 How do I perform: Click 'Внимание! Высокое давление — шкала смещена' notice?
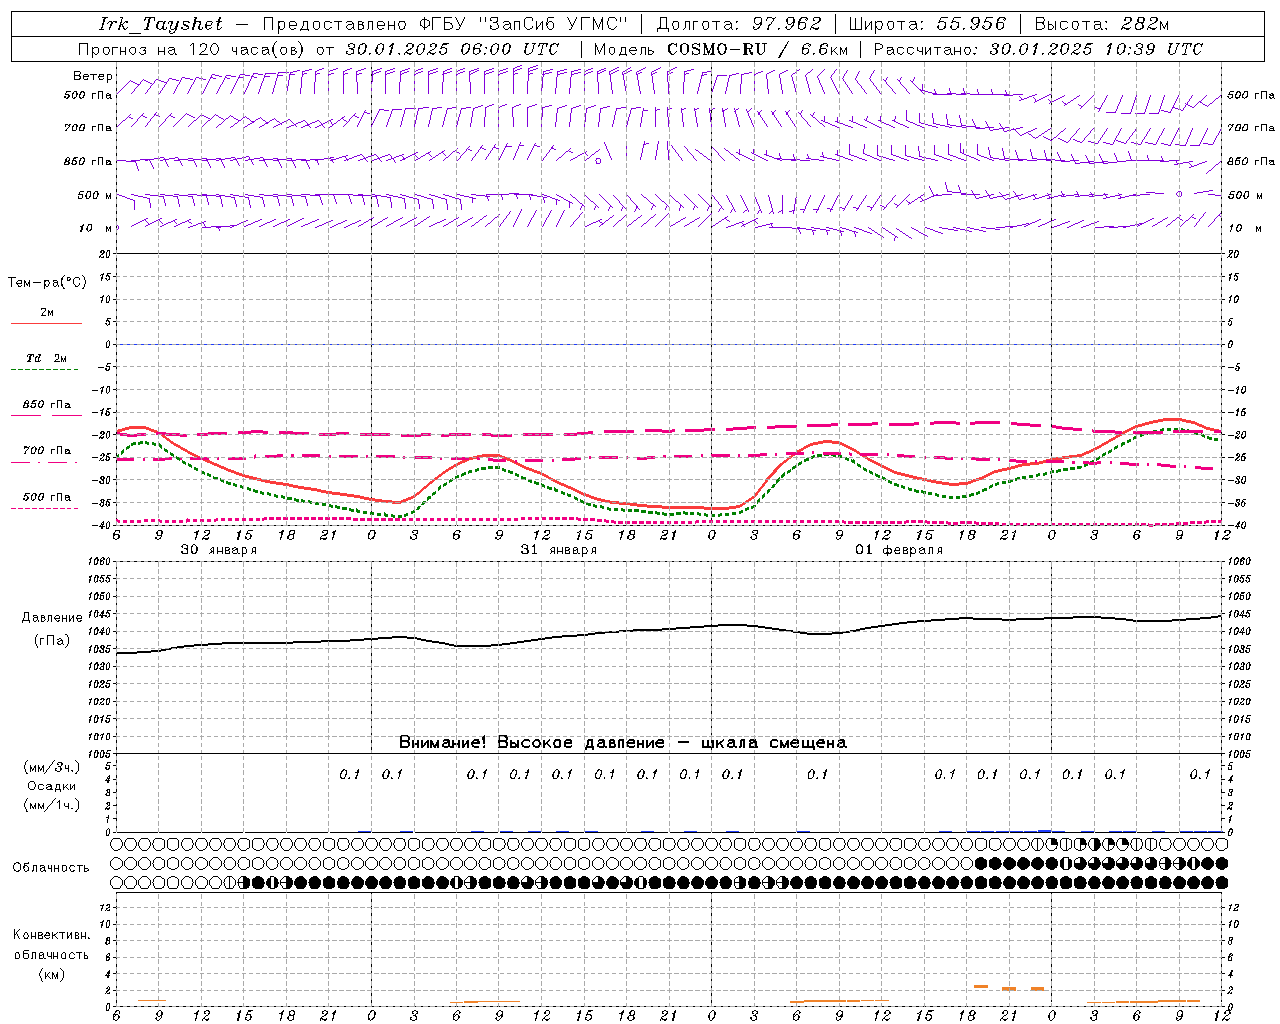tap(623, 743)
